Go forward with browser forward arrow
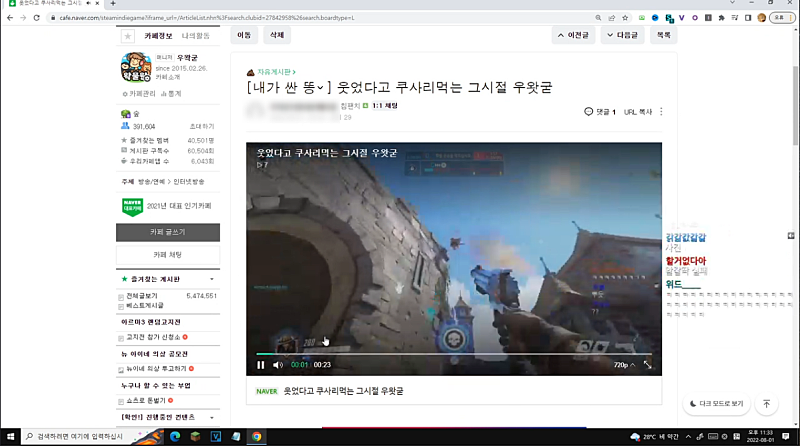 pos(23,17)
